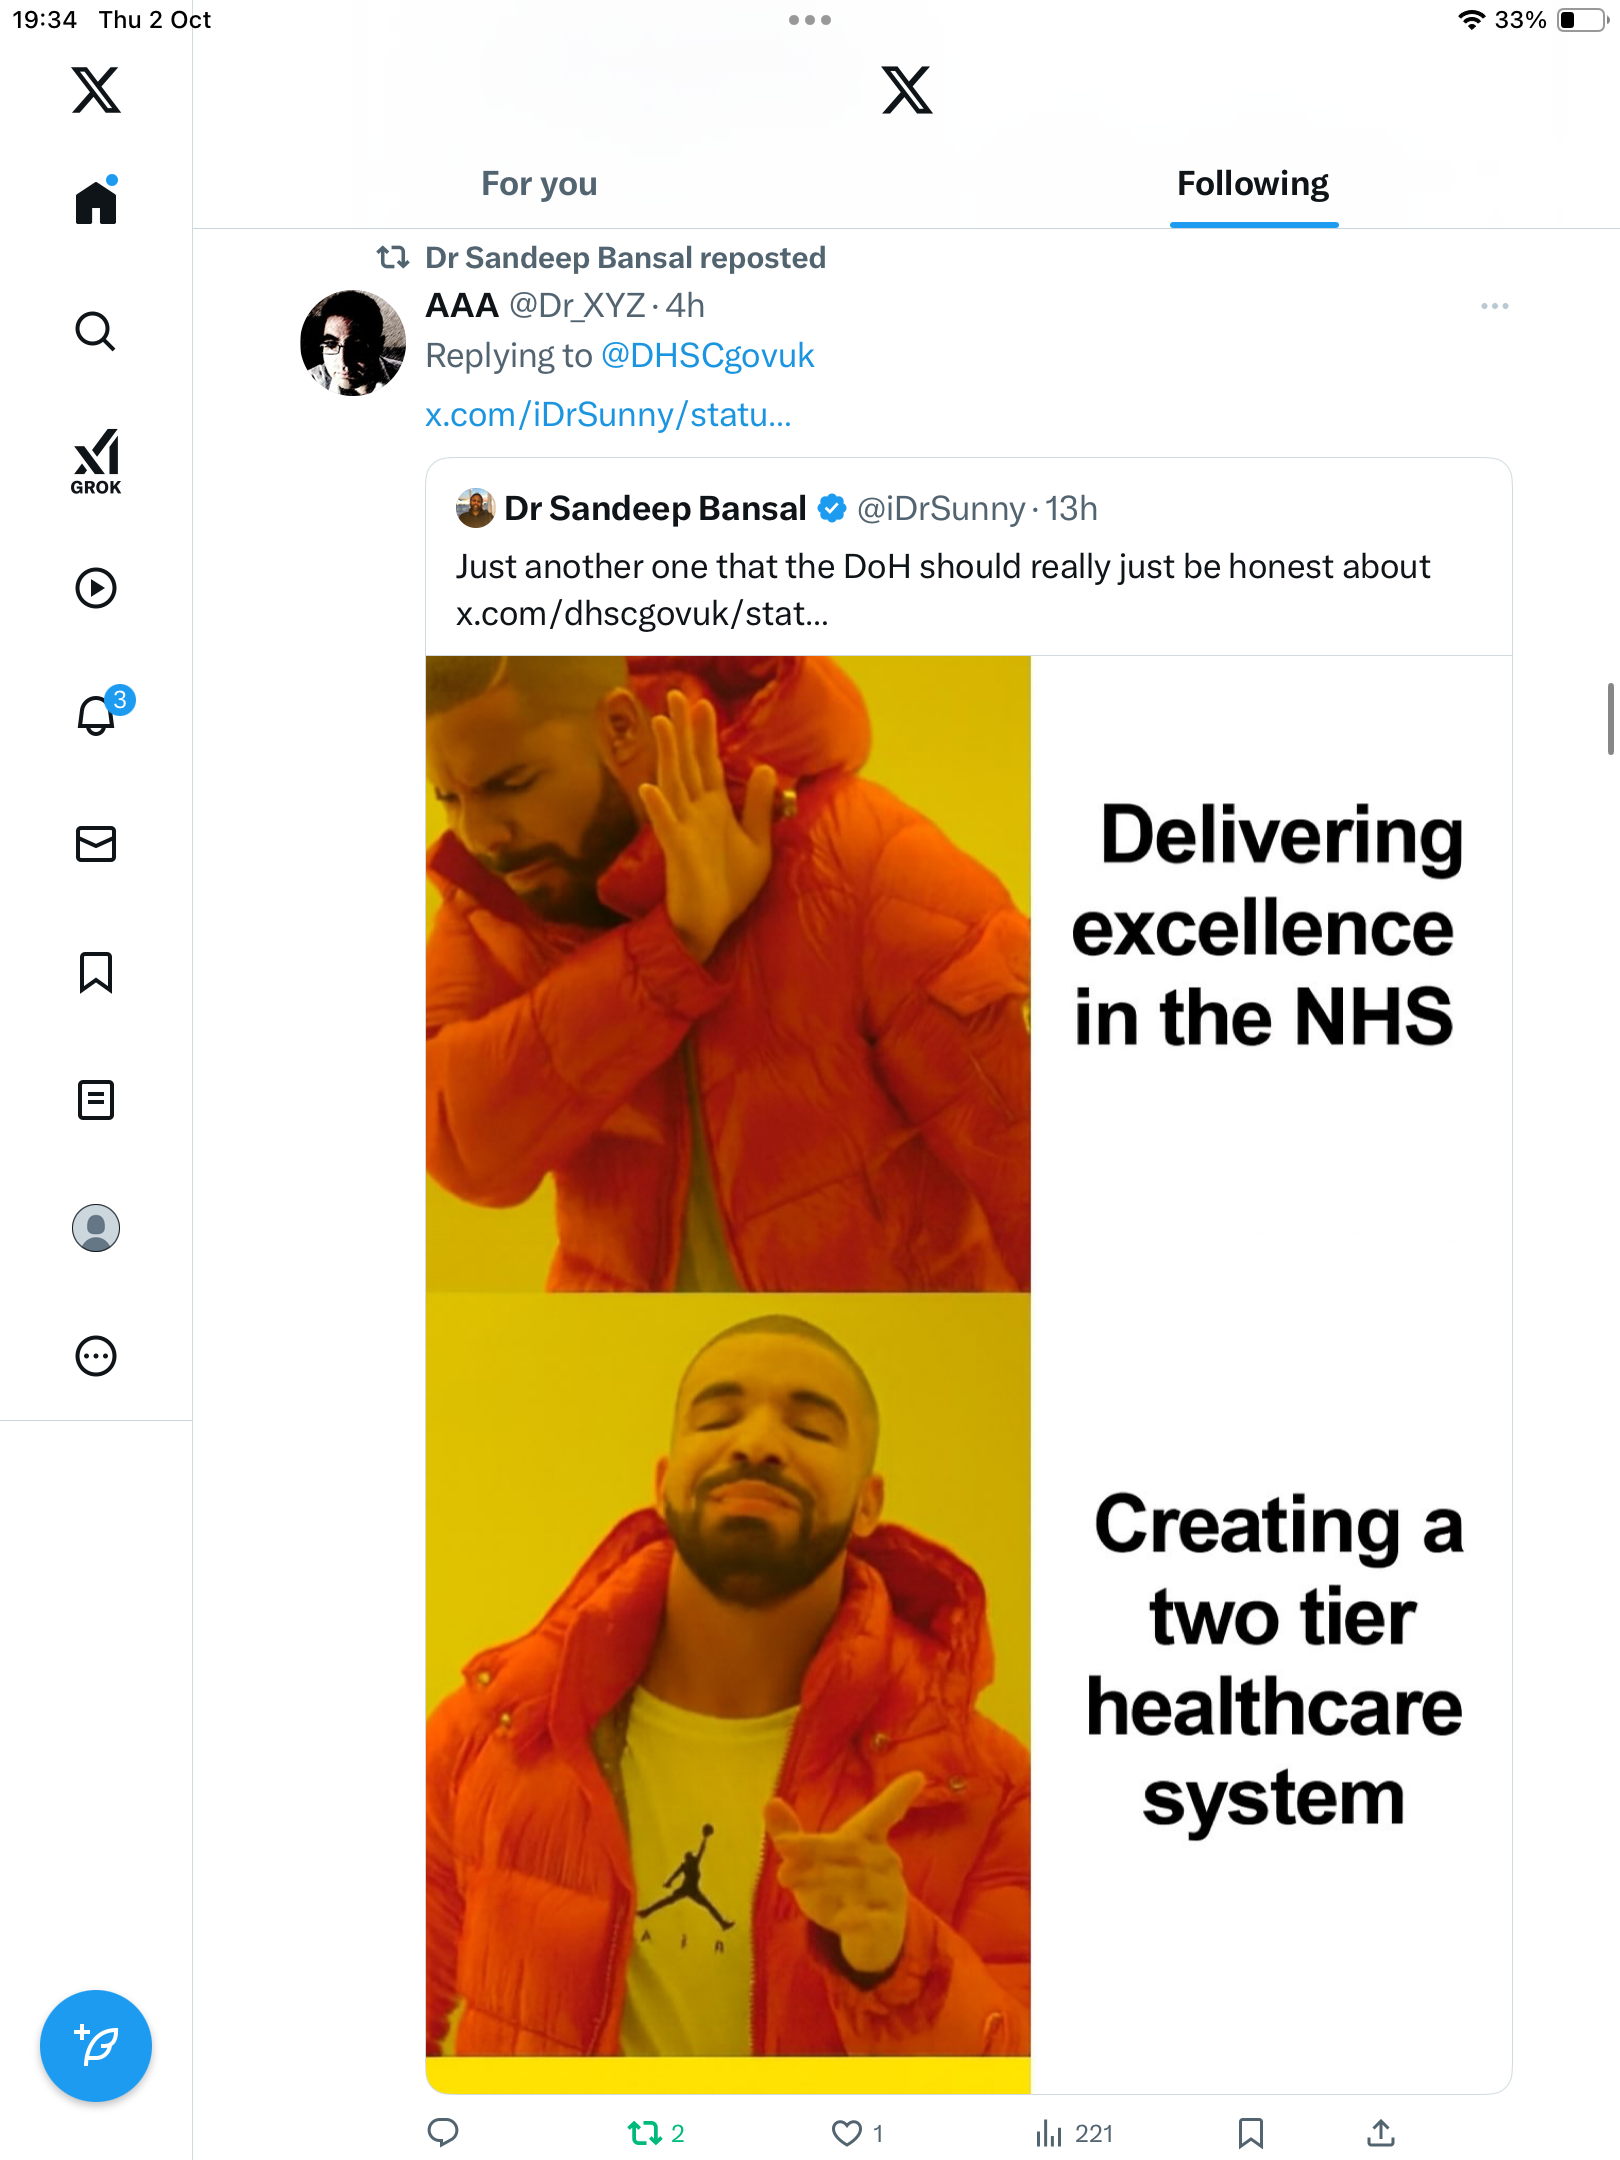Open the three-dot menu on AAA post

(x=1494, y=306)
